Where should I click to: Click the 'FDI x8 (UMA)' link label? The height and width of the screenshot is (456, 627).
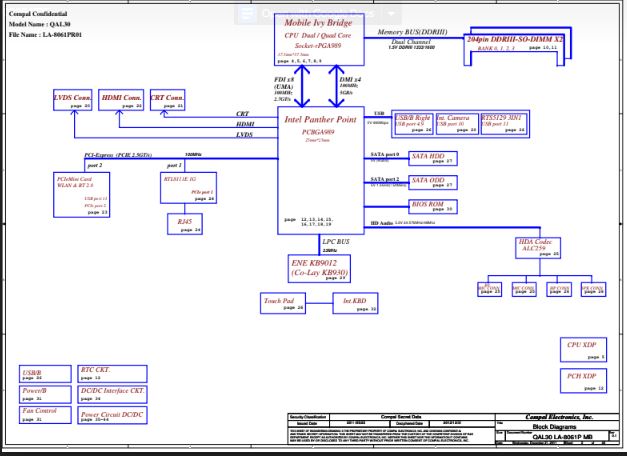click(284, 83)
